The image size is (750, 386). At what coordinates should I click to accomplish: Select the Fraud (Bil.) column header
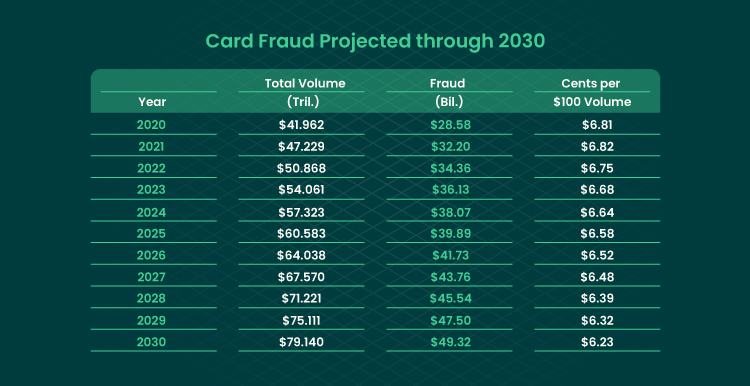[x=449, y=92]
